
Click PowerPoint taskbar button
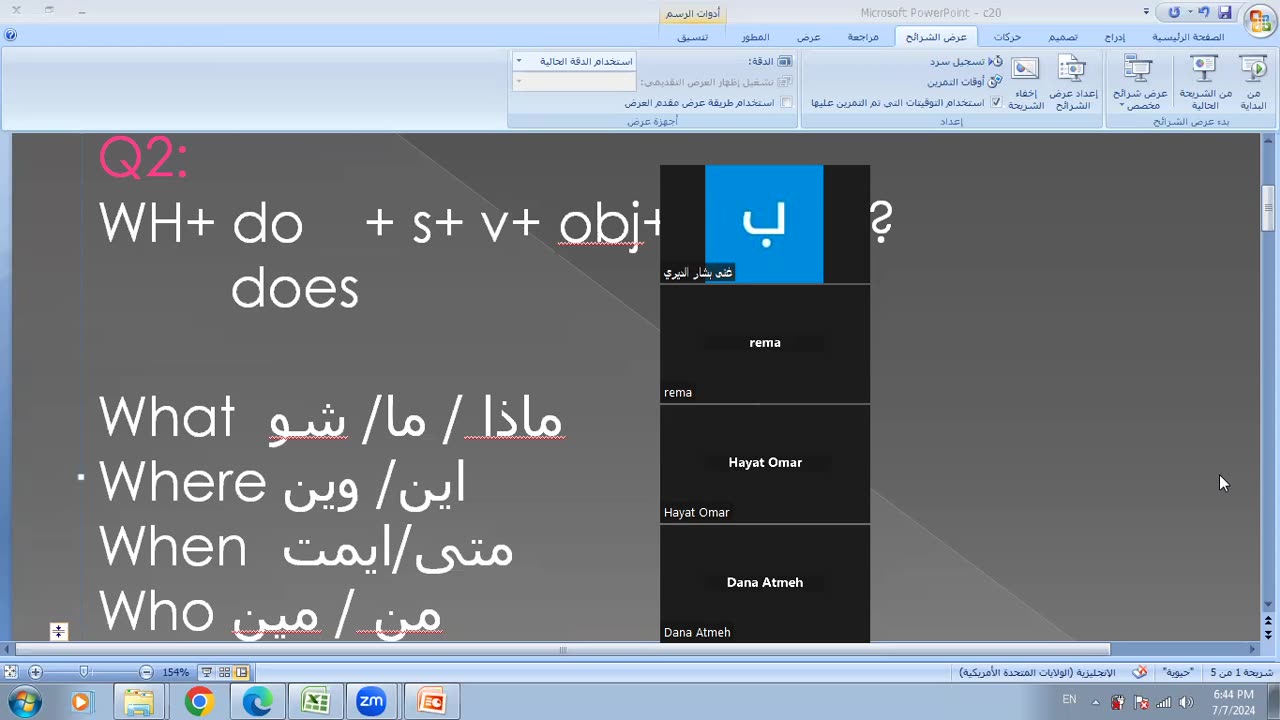431,702
